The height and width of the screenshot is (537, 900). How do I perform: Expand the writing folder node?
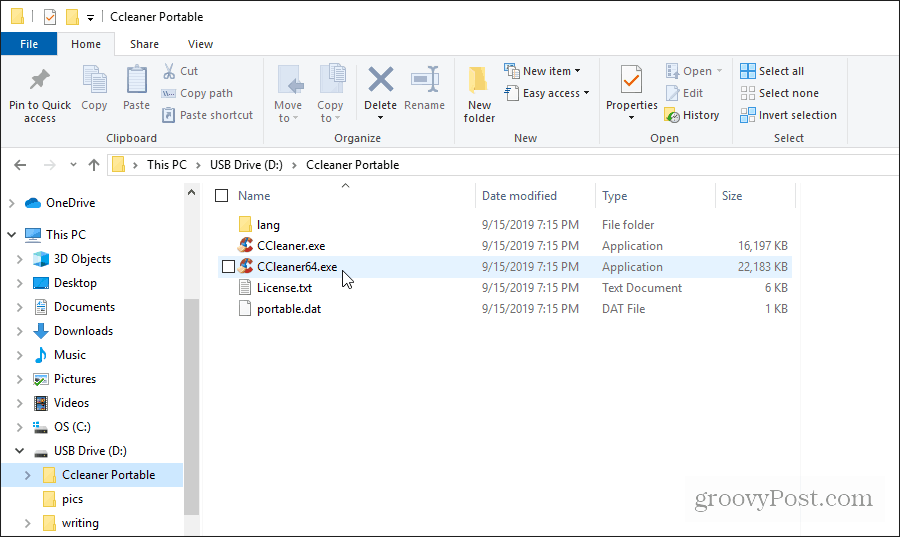click(x=27, y=523)
